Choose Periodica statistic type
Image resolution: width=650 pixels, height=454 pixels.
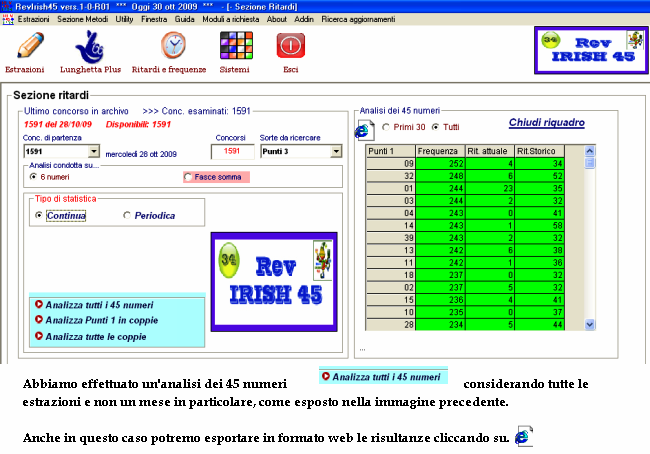(x=127, y=215)
